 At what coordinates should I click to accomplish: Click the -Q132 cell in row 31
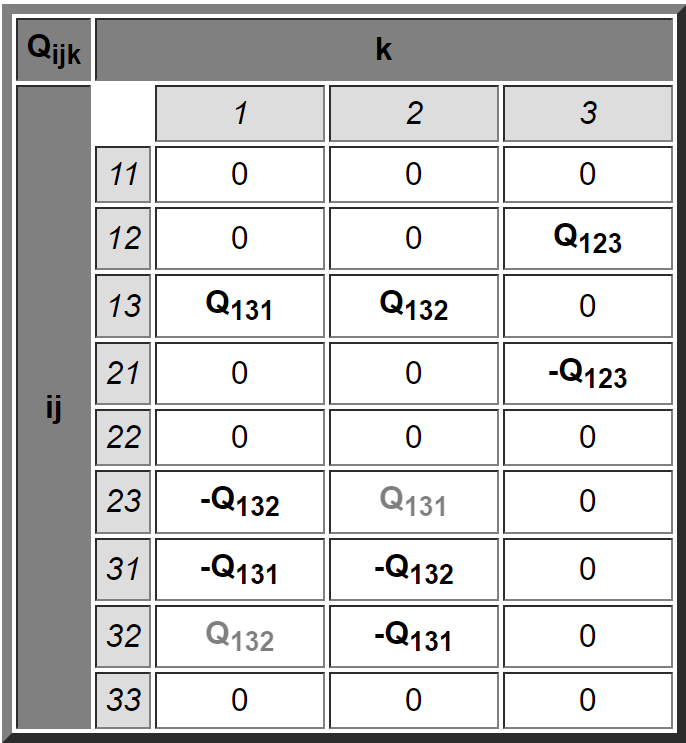coord(414,570)
